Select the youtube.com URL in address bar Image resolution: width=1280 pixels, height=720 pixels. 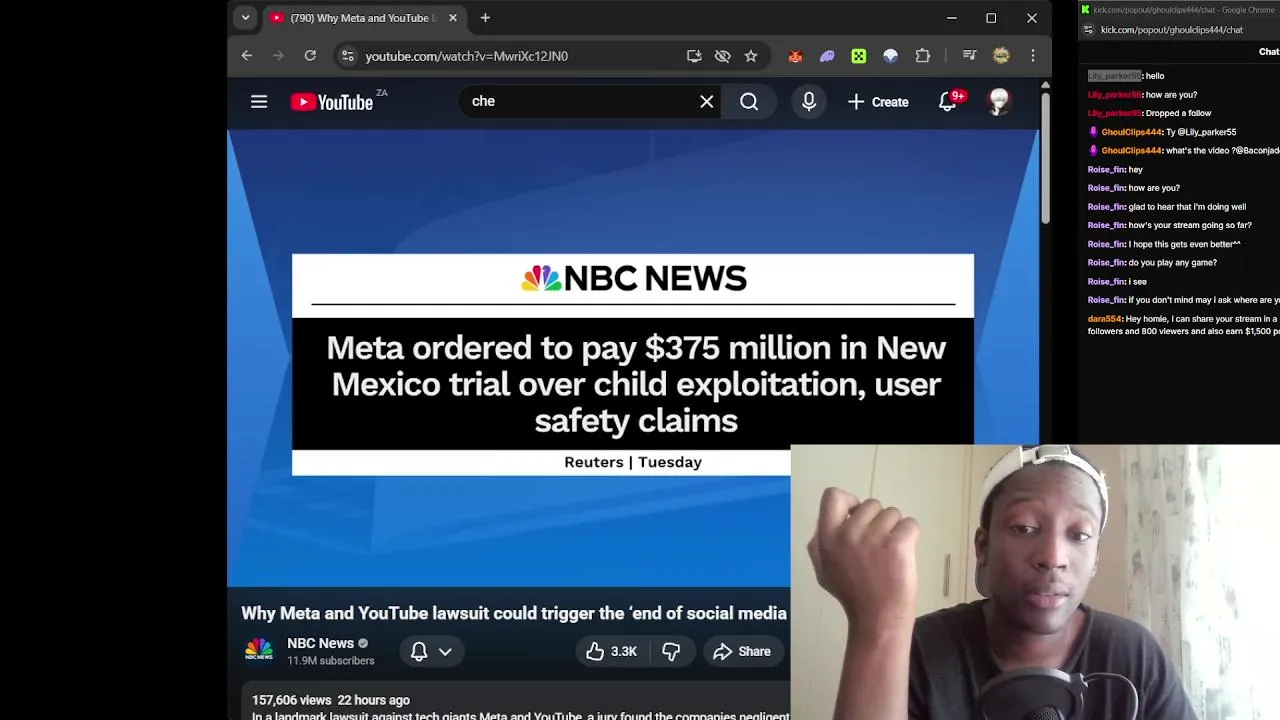[466, 56]
